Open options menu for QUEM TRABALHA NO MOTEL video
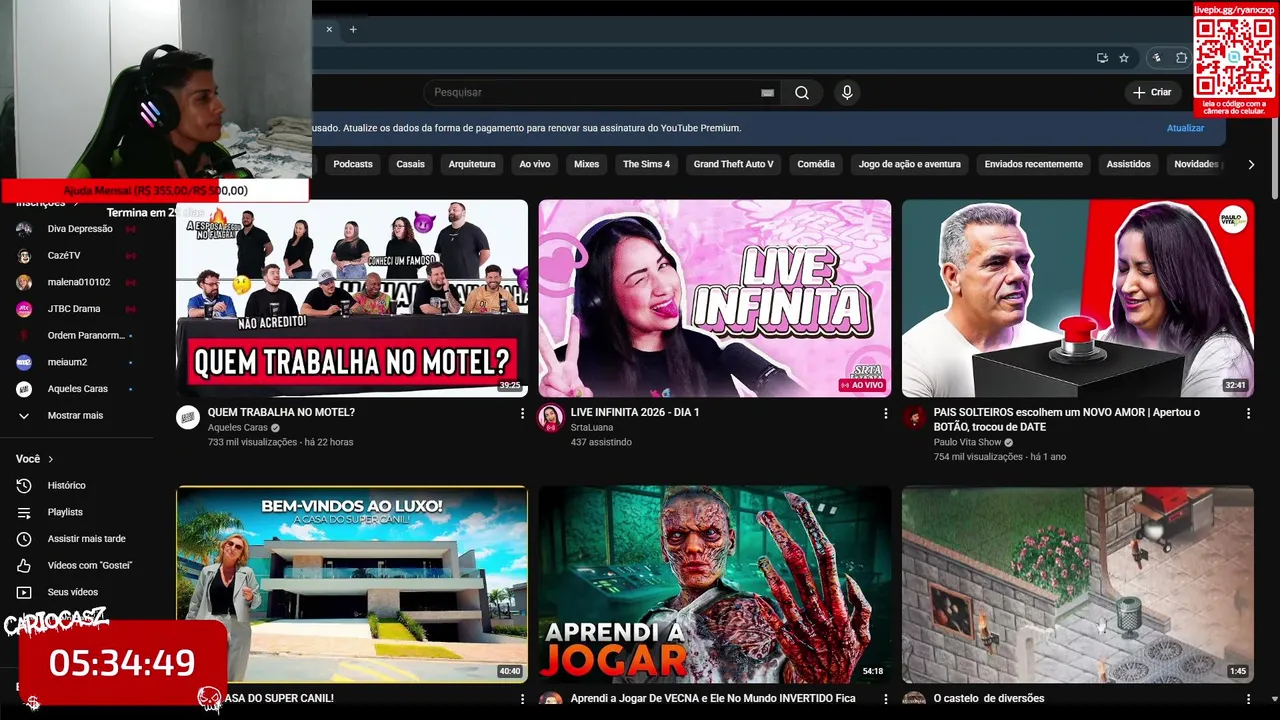The height and width of the screenshot is (720, 1280). pos(522,413)
